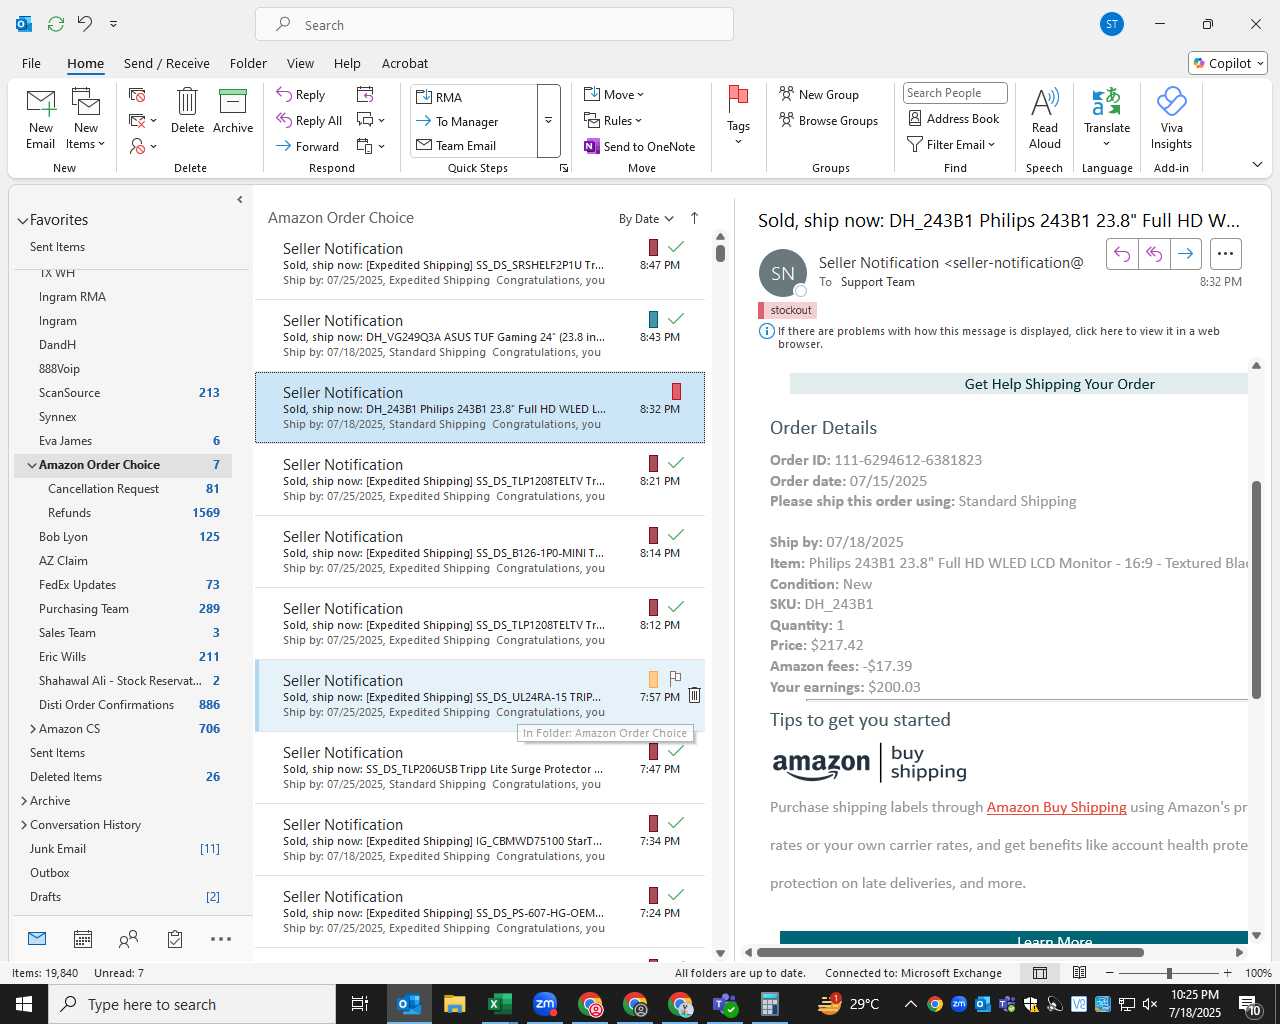The image size is (1280, 1024).
Task: Open the By Date sort dropdown
Action: click(646, 219)
